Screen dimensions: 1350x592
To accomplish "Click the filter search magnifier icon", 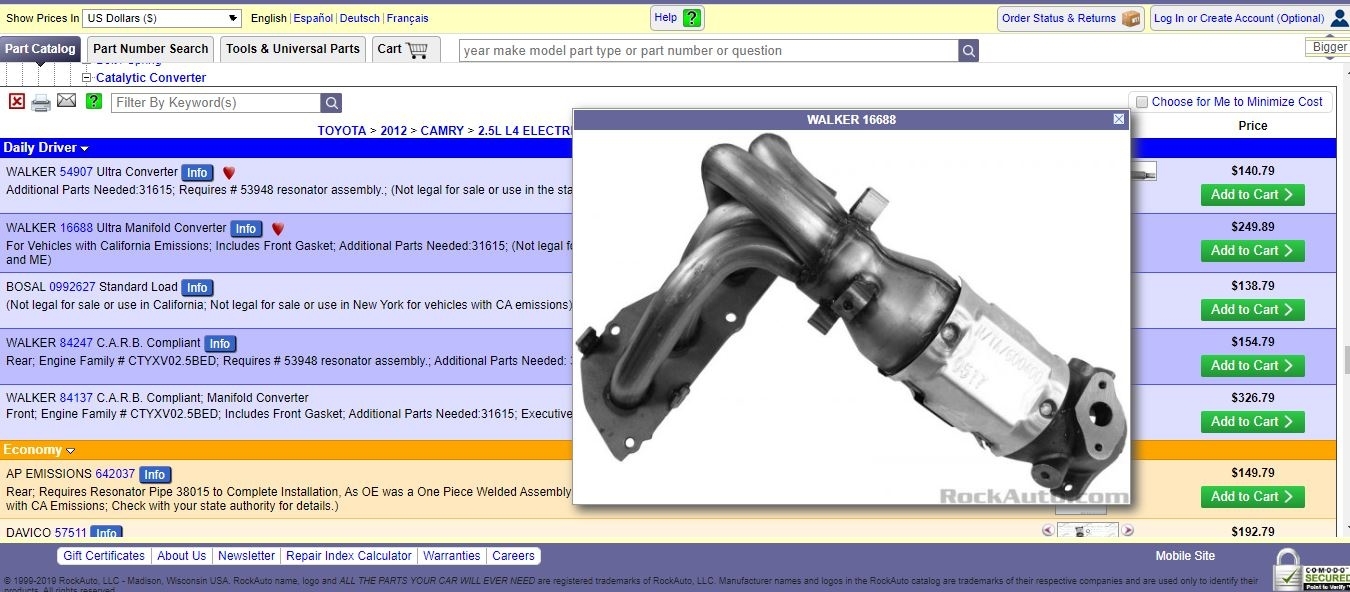I will click(x=331, y=103).
